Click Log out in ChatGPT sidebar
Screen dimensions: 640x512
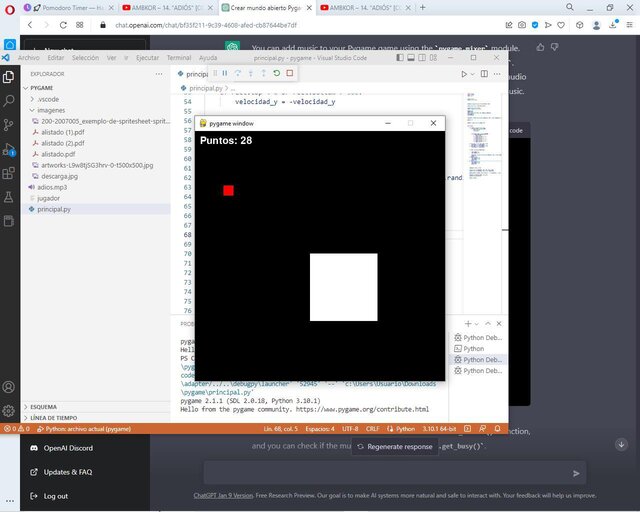click(49, 496)
